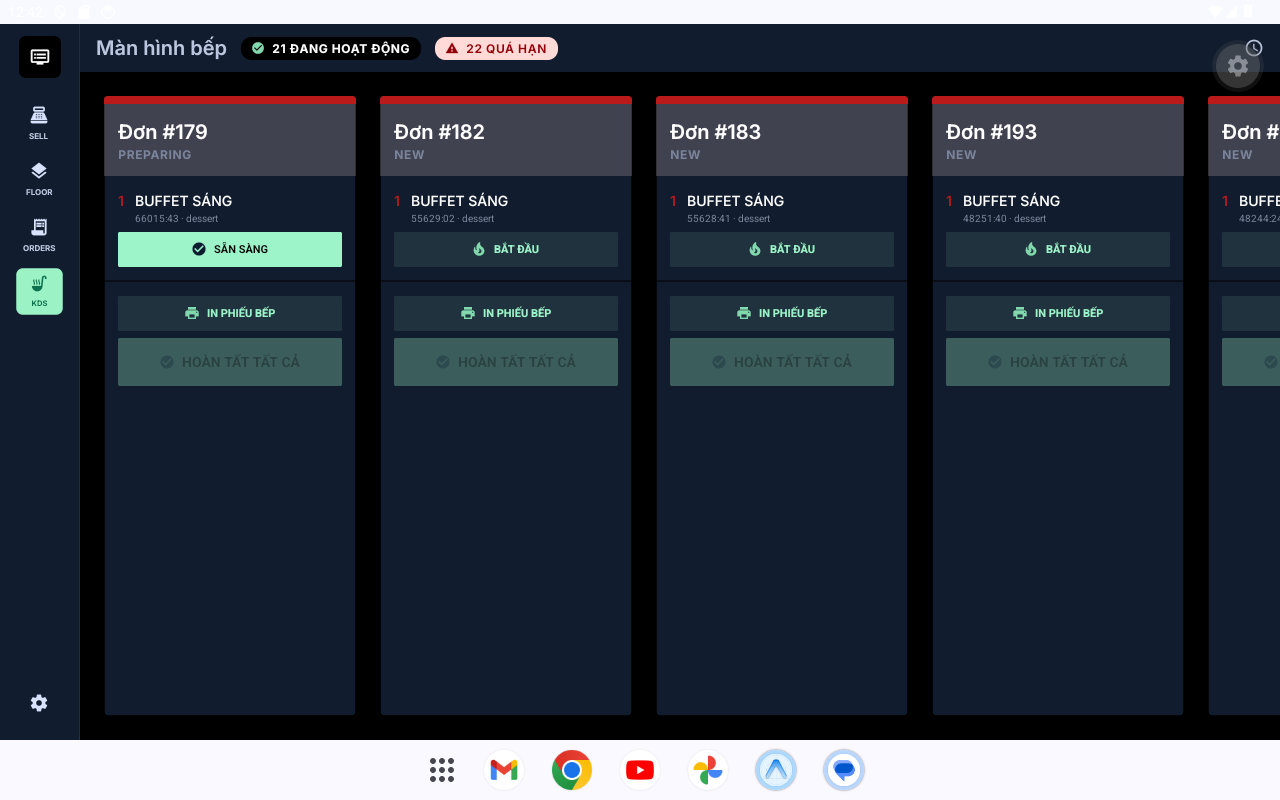This screenshot has height=800, width=1280.
Task: Select BUFFET SÁNG item in order #193
Action: (x=1012, y=201)
